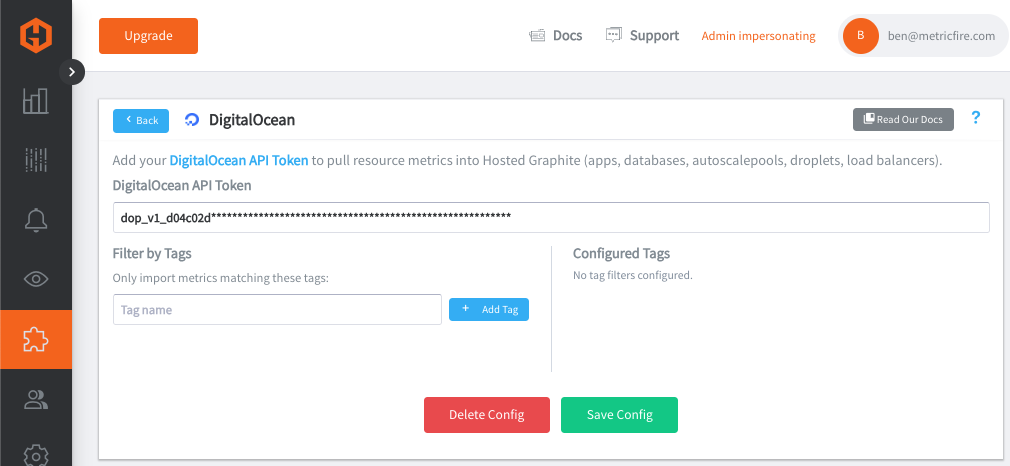
Task: Select the puzzle piece add-ons icon
Action: pos(35,339)
